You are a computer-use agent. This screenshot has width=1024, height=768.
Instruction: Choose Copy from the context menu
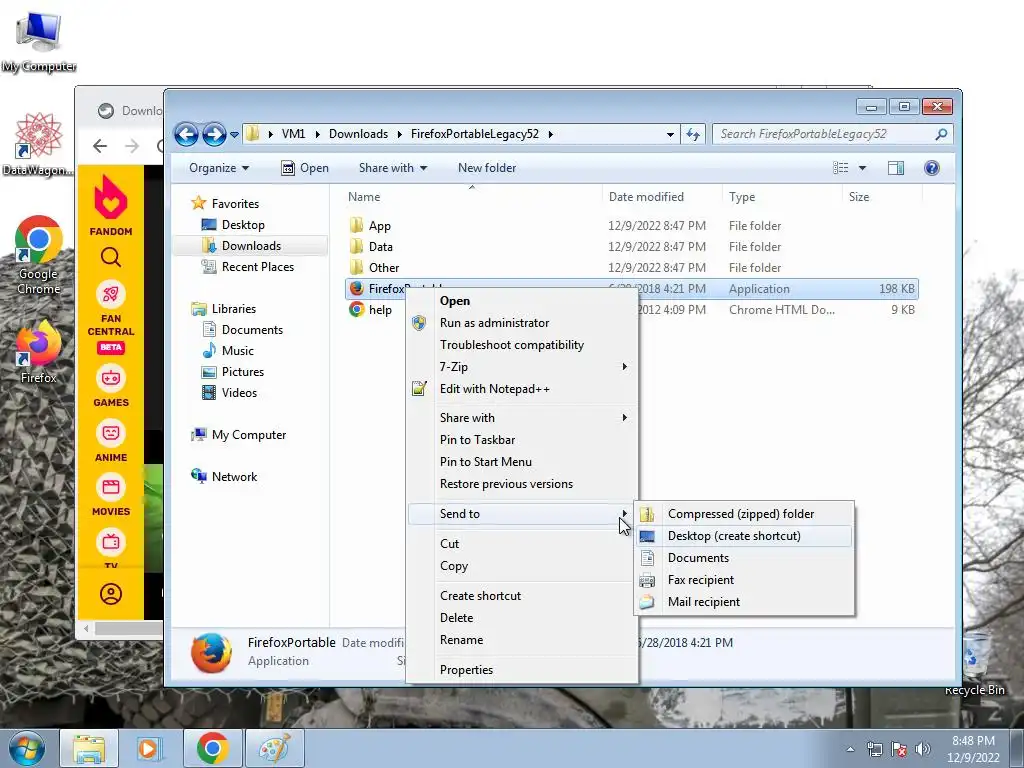(522, 566)
